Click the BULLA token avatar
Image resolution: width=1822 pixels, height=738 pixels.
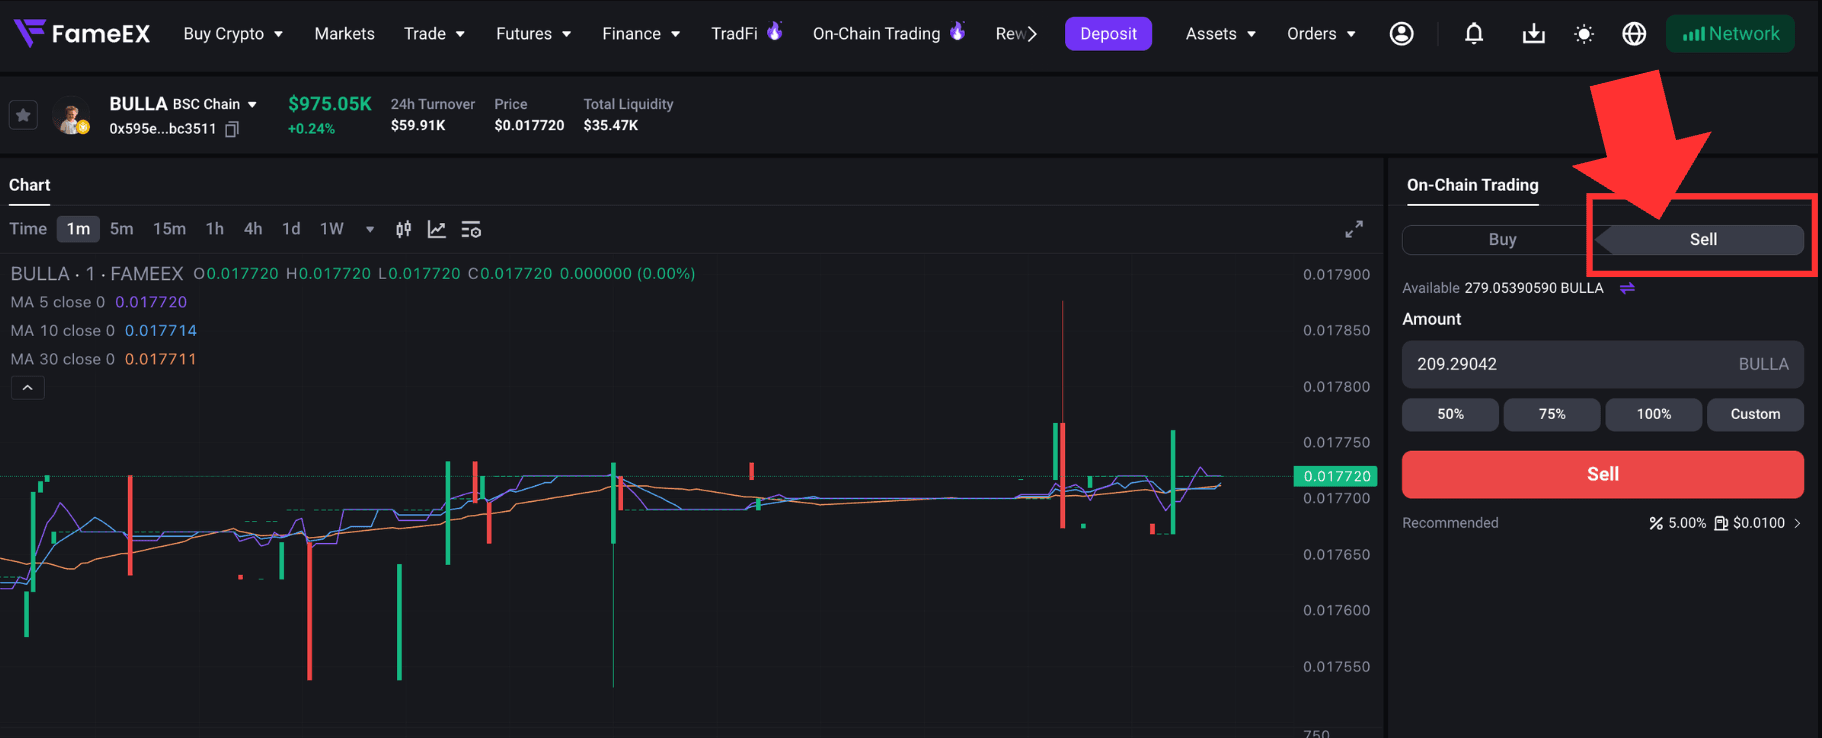click(x=71, y=116)
